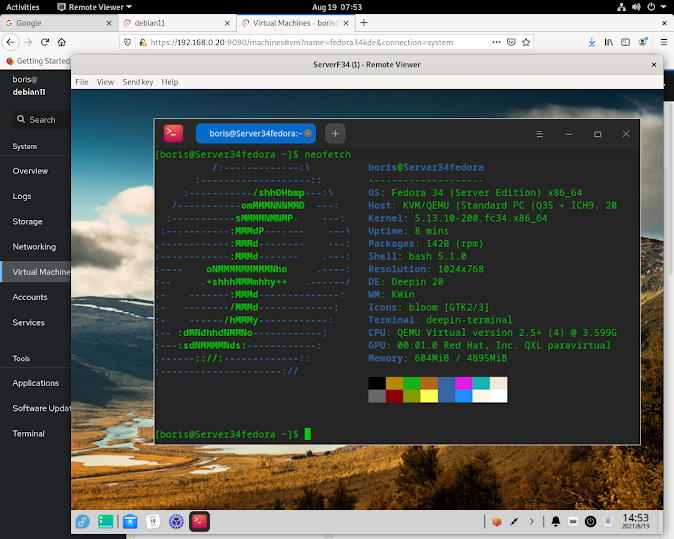
Task: Click the Getting Started bookmark
Action: coord(38,61)
